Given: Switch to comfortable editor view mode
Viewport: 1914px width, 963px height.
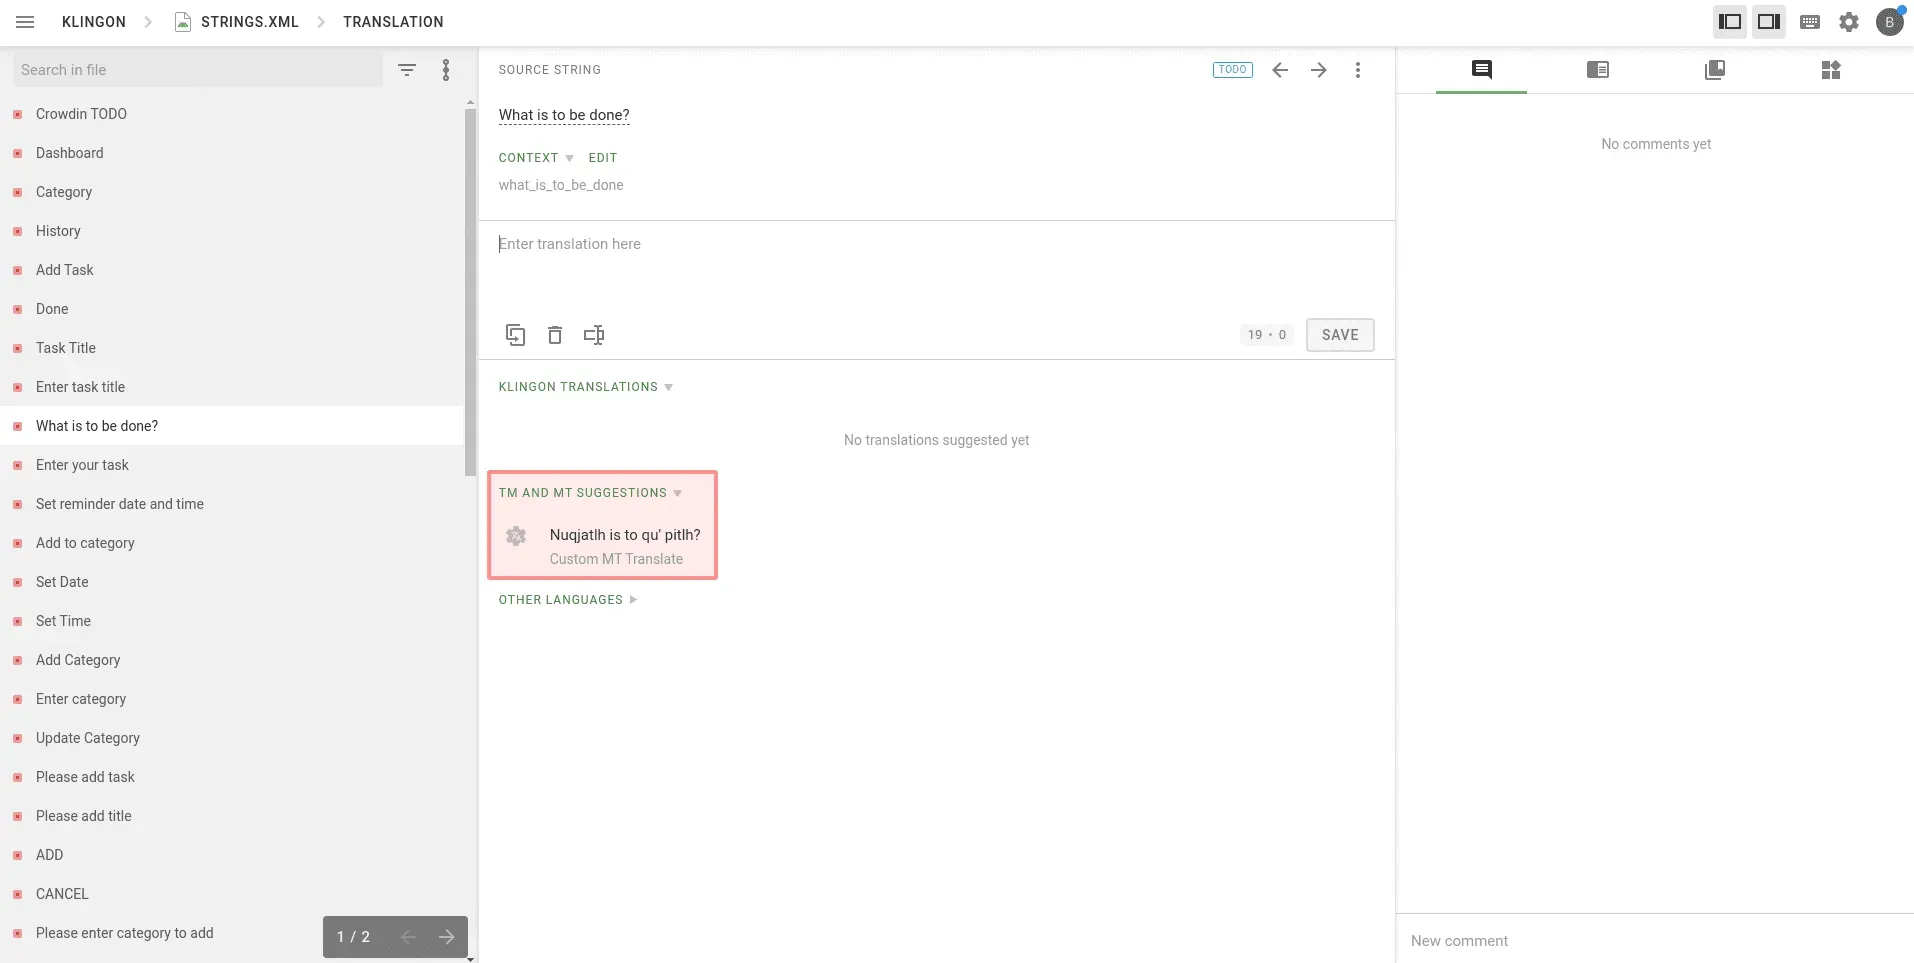Looking at the screenshot, I should 1767,22.
